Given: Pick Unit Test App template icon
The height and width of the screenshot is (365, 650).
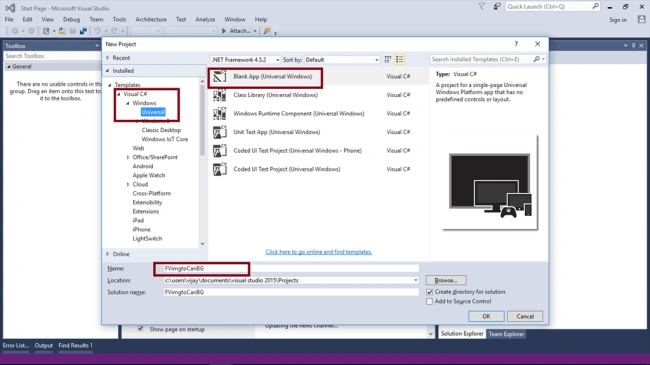Looking at the screenshot, I should [220, 132].
